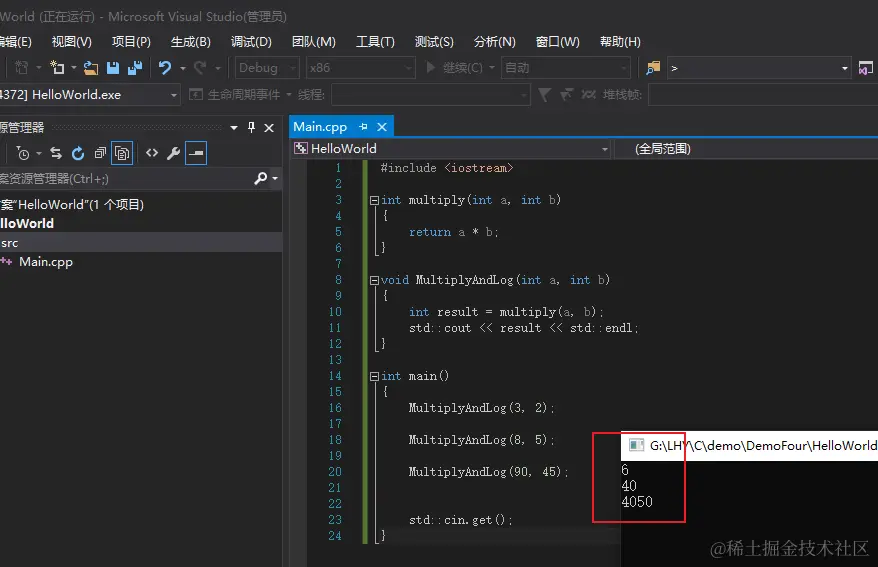Select the HelloWorld project node
Screen dimensions: 878x567
27,223
